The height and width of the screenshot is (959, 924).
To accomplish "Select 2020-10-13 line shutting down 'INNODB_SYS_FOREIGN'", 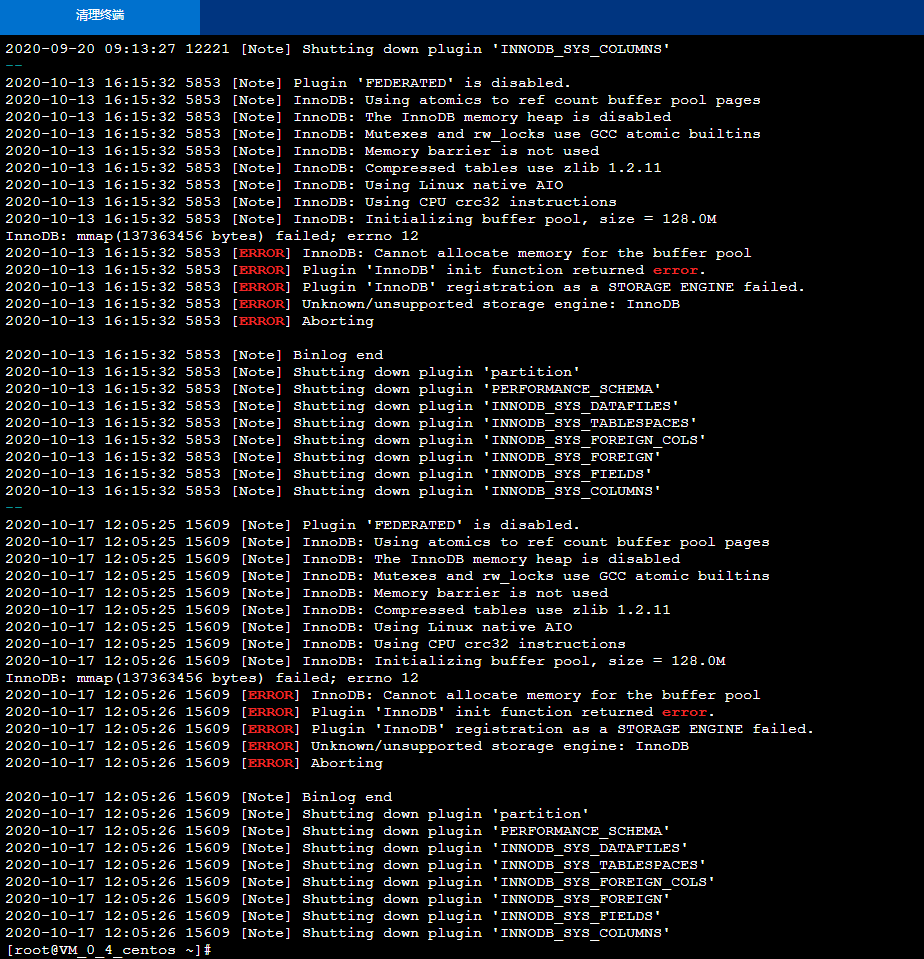I will [x=333, y=457].
